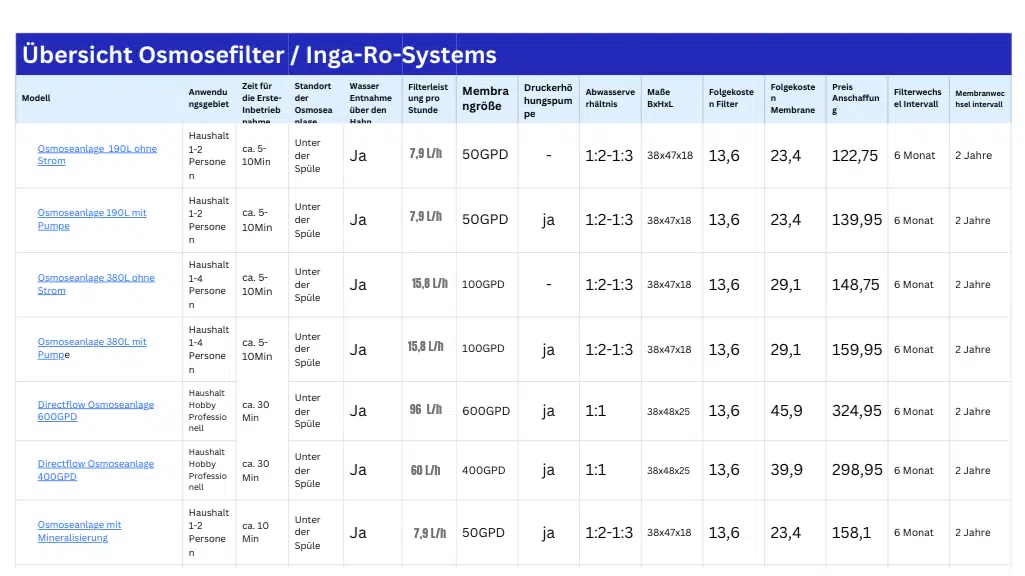The image size is (1025, 576).
Task: Click 50GPD in the 190L ohne Strom row
Action: coord(485,154)
